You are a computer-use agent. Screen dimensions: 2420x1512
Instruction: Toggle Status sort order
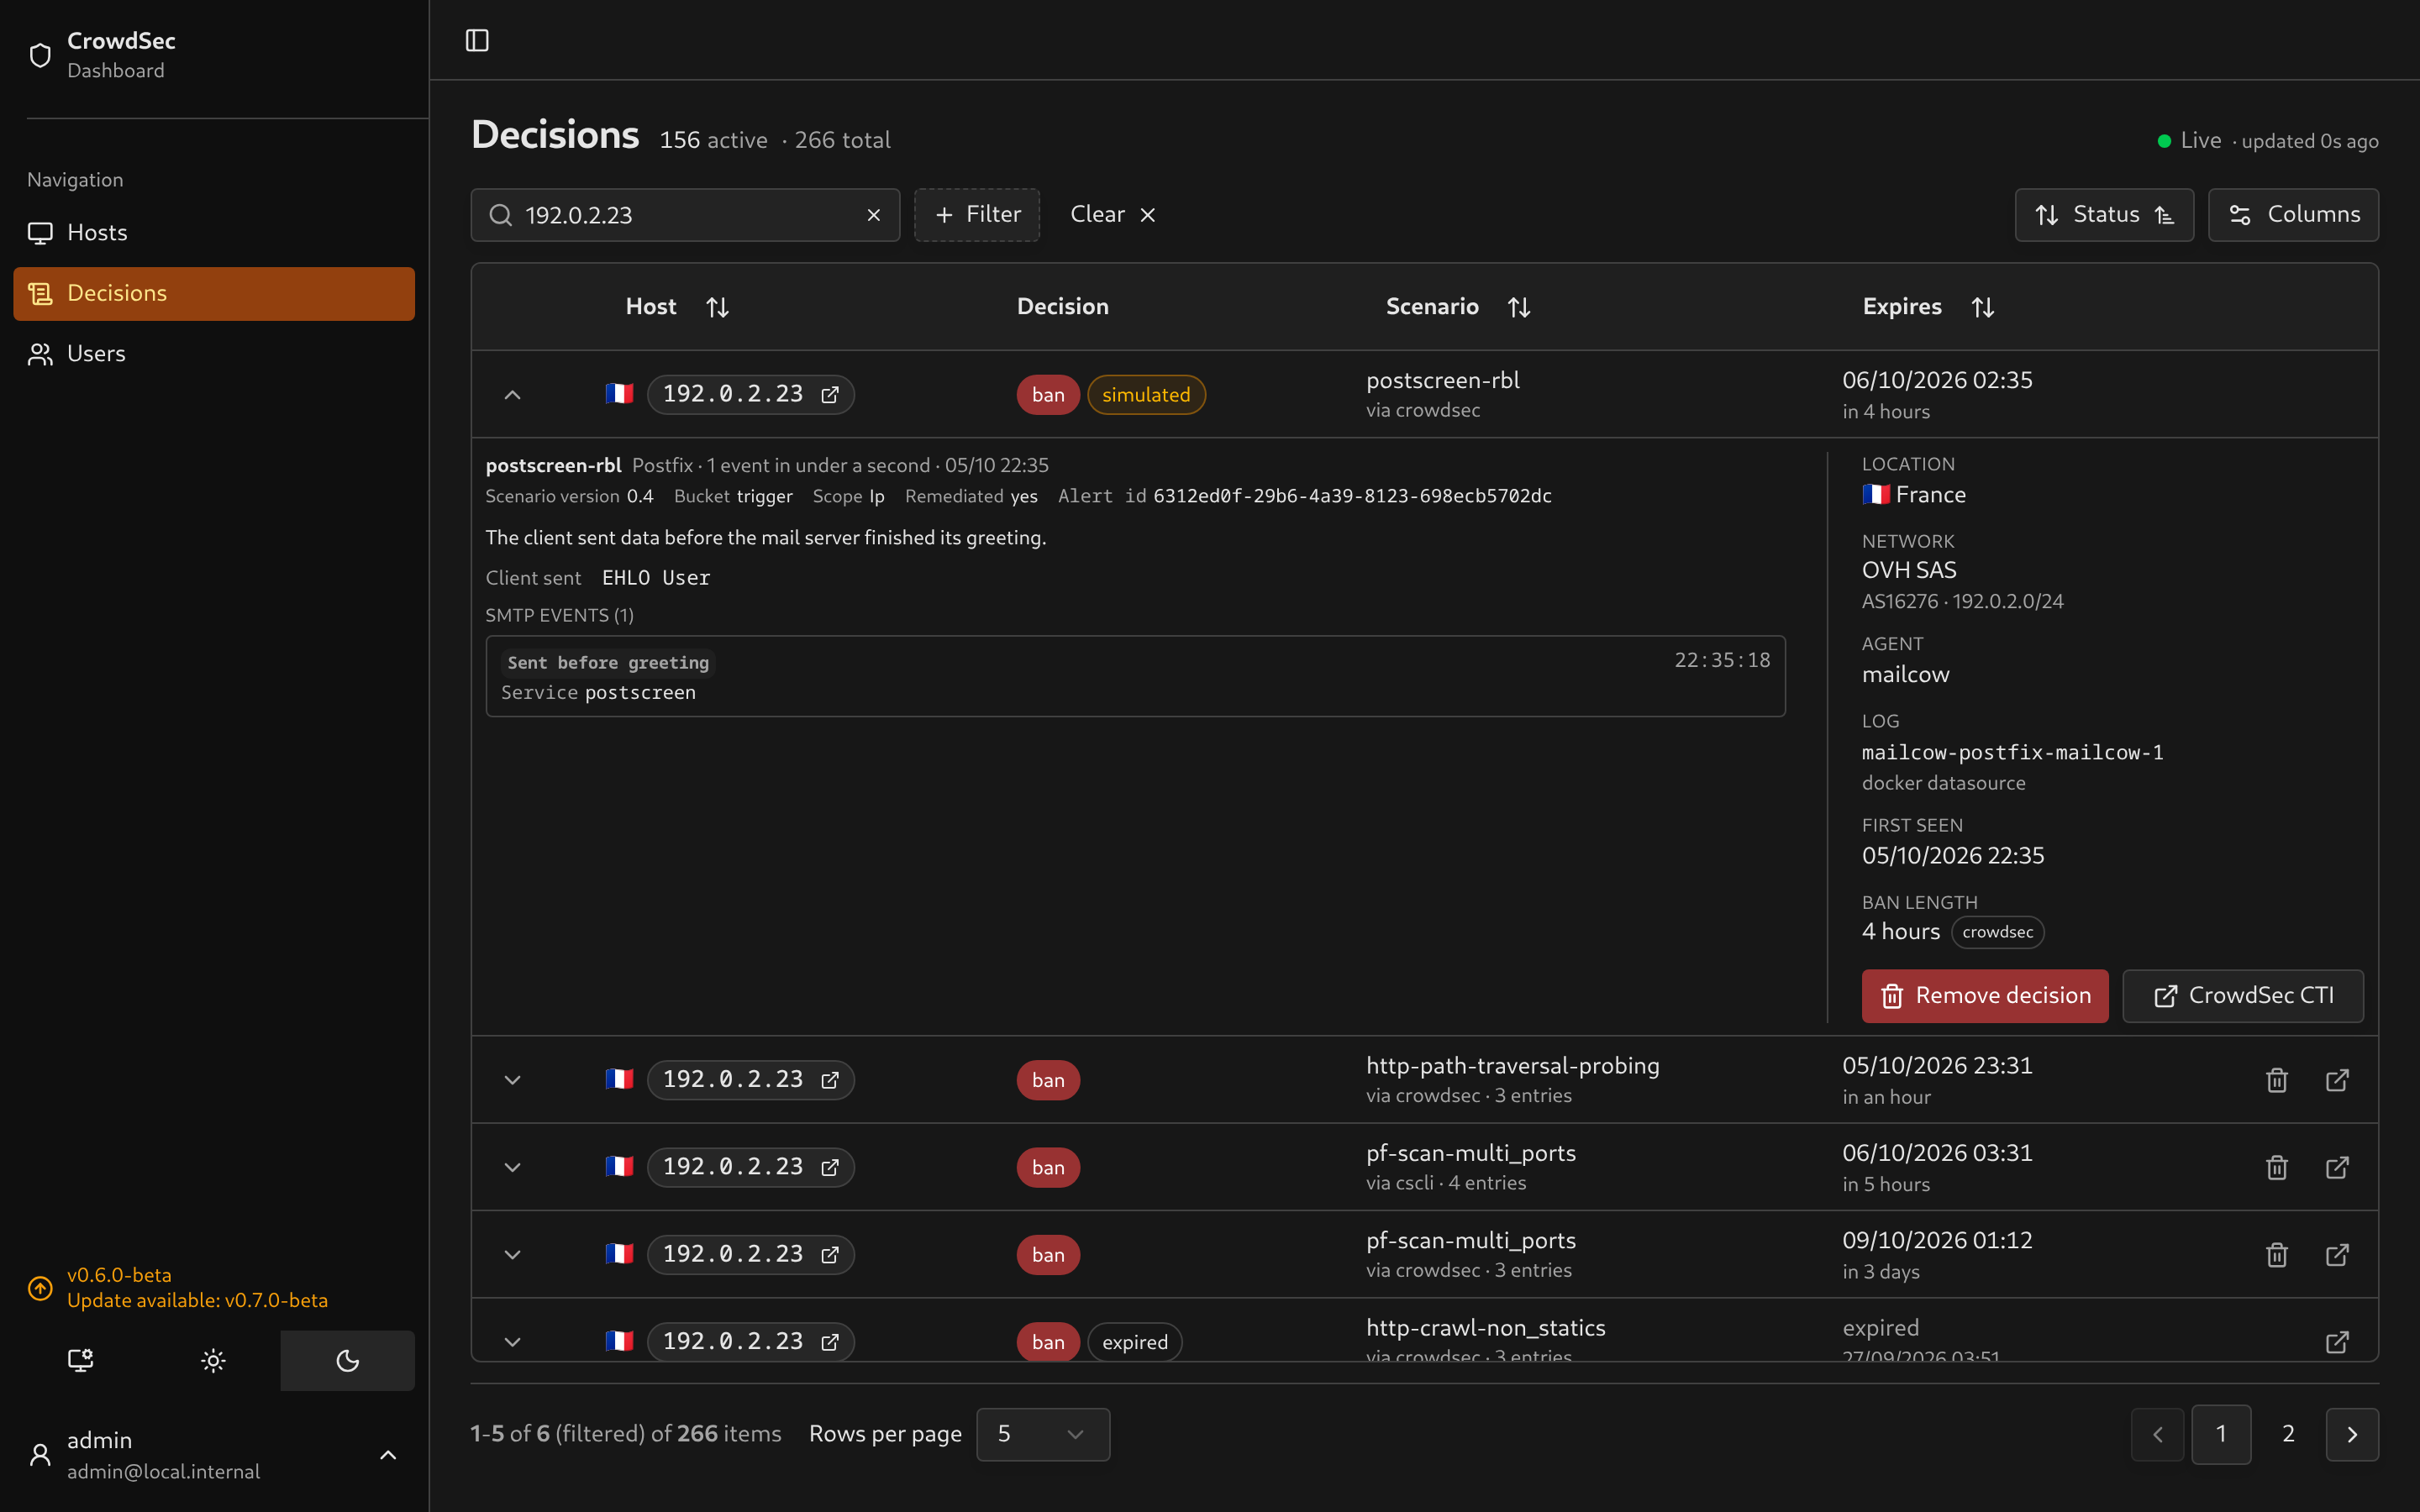point(2104,214)
